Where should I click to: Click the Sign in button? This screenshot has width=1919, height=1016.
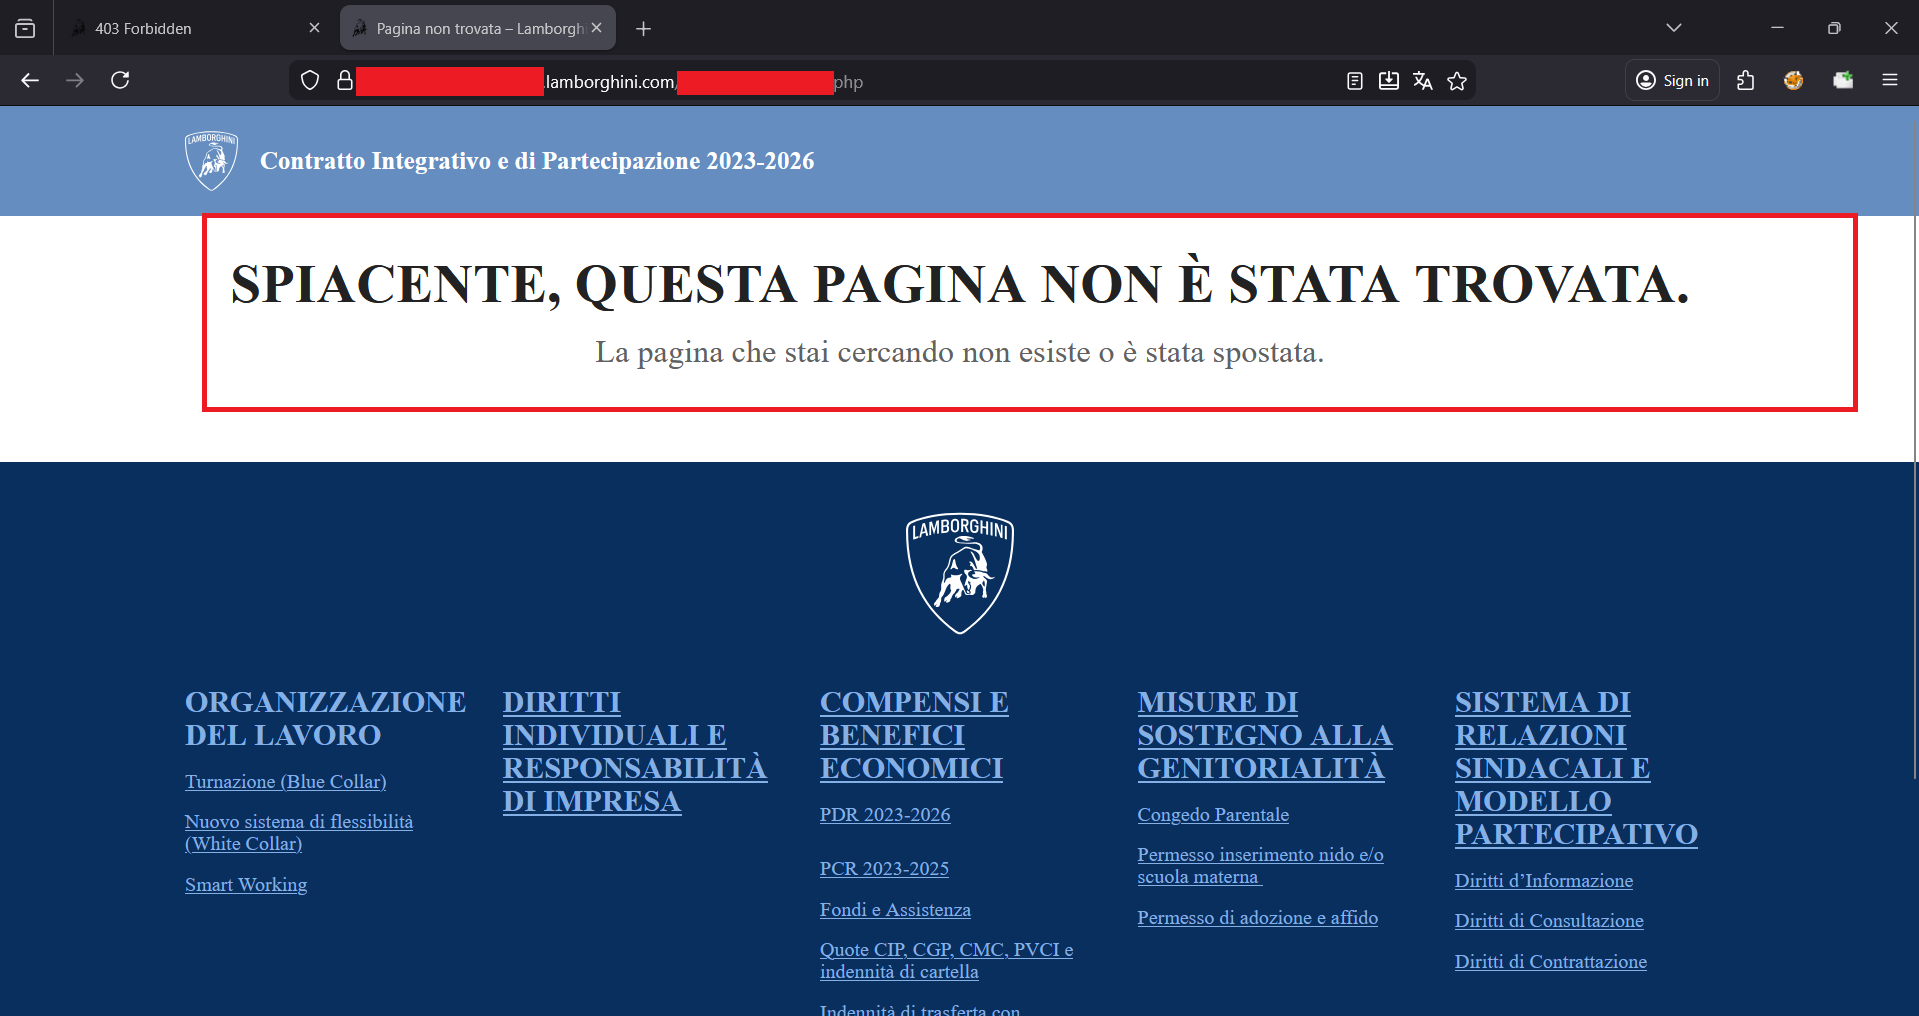1672,81
